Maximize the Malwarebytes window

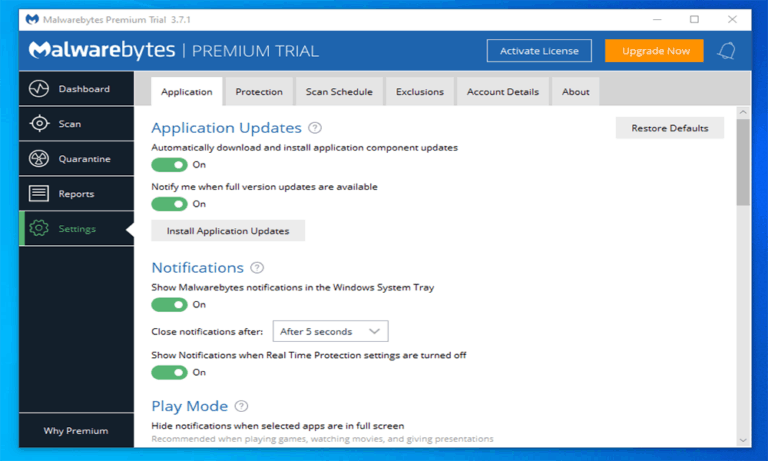pos(695,20)
